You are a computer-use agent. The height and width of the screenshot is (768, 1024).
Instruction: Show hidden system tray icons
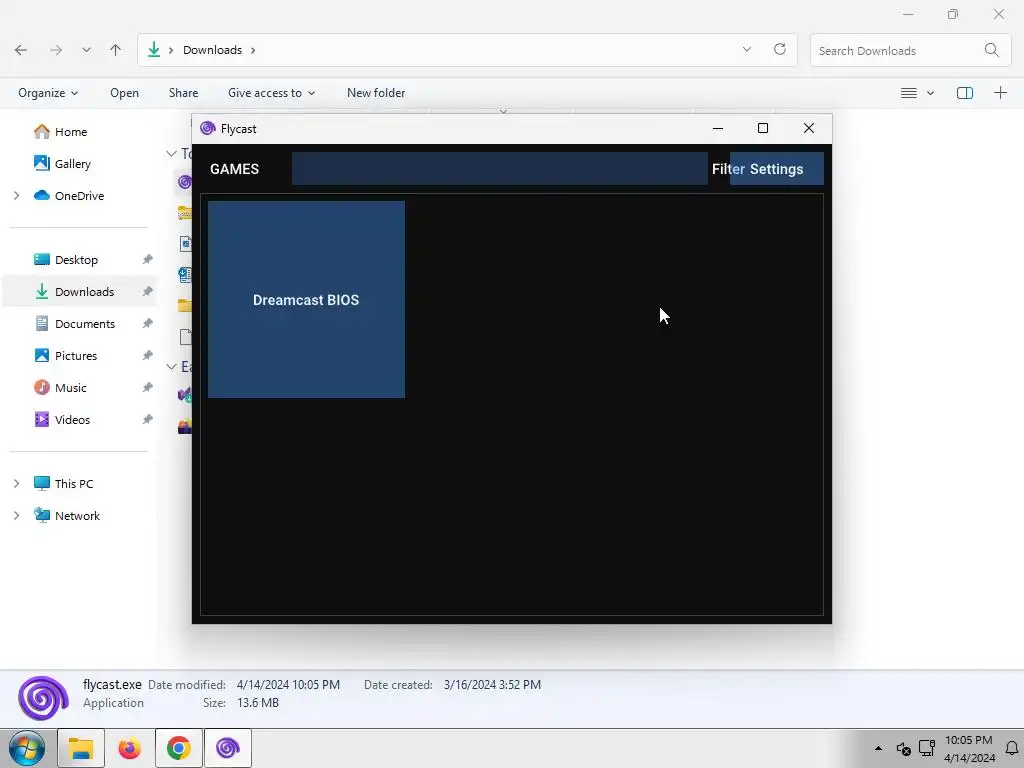pos(878,748)
